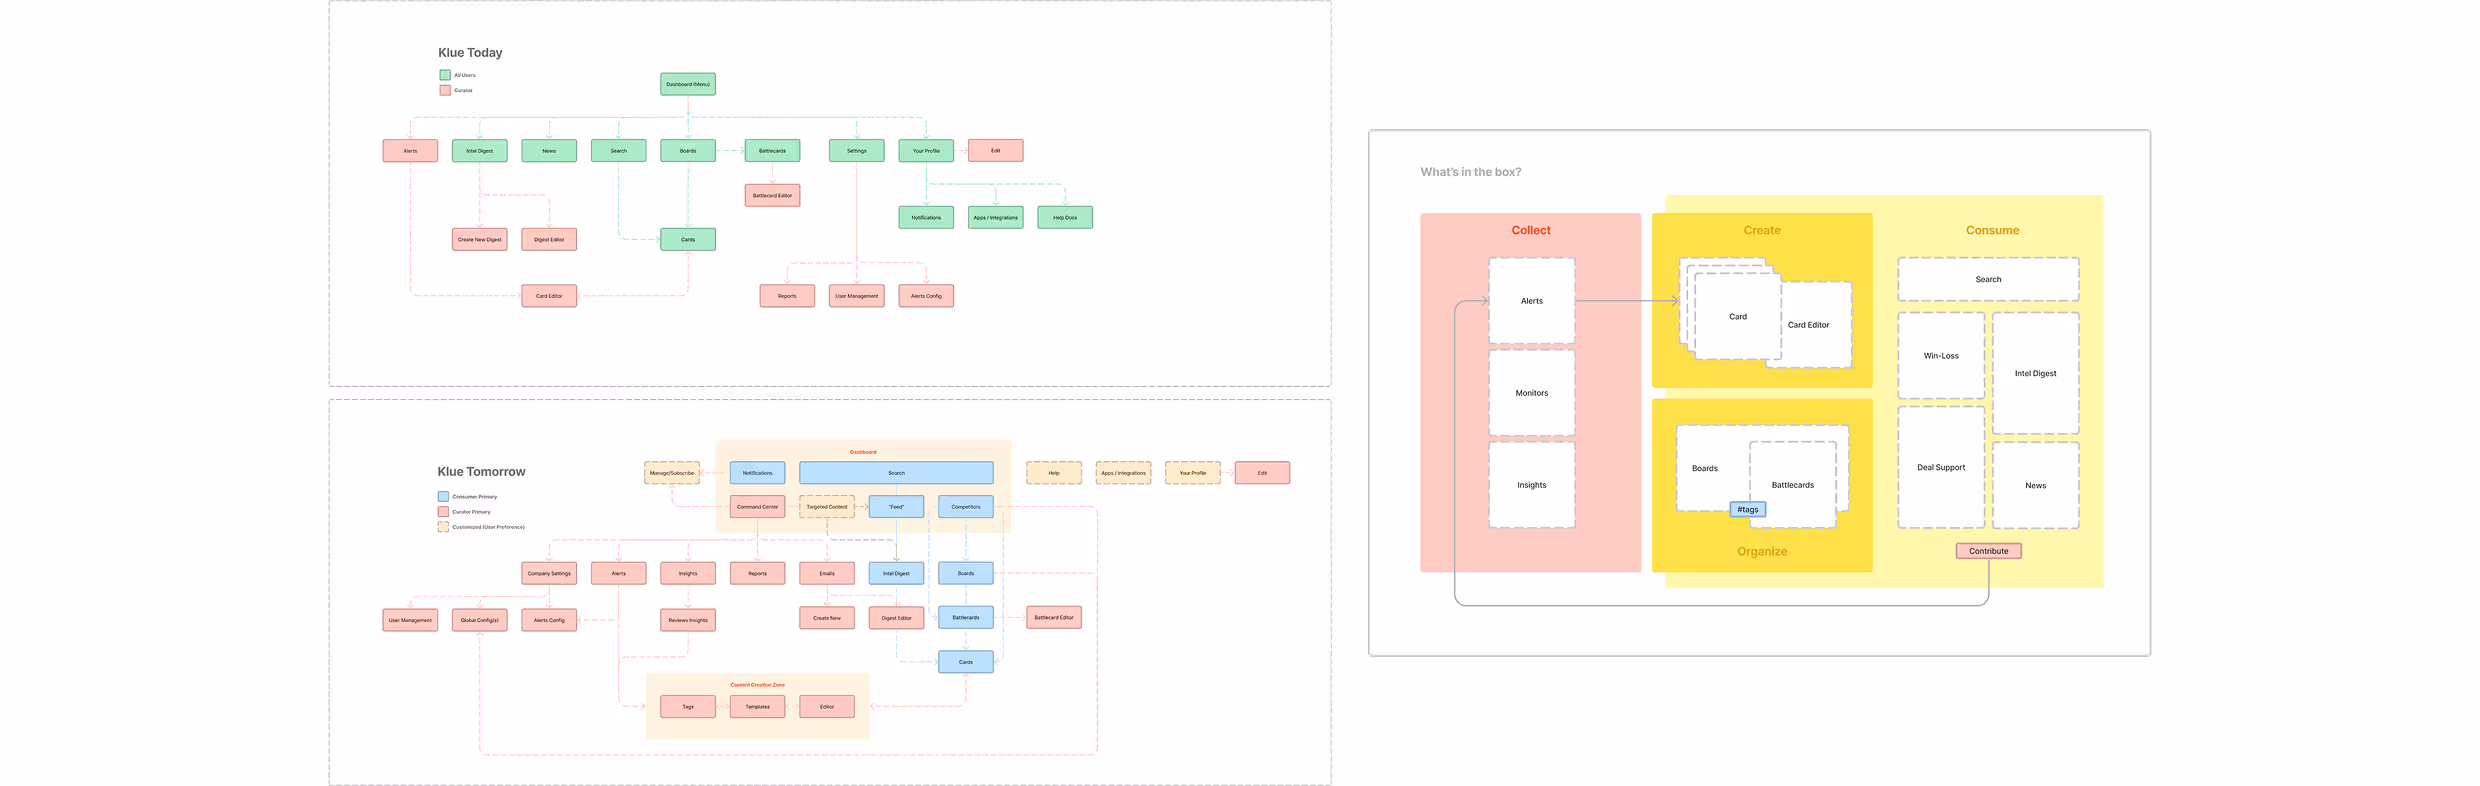
Task: Select the Alerts Config node in Klue Today
Action: 926,296
